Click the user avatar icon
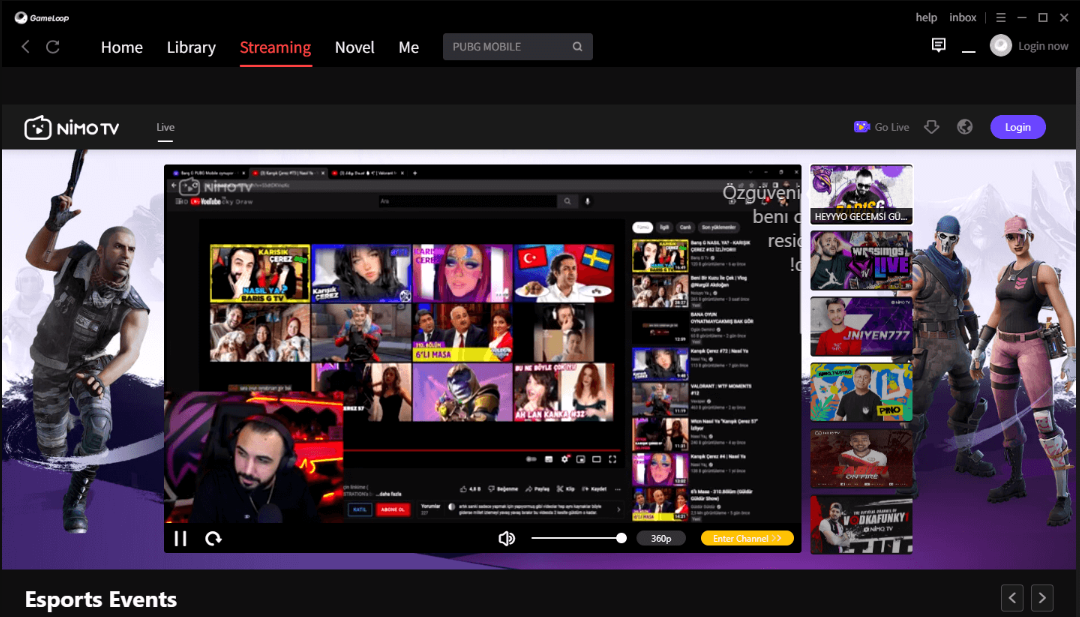1080x617 pixels. [1001, 45]
